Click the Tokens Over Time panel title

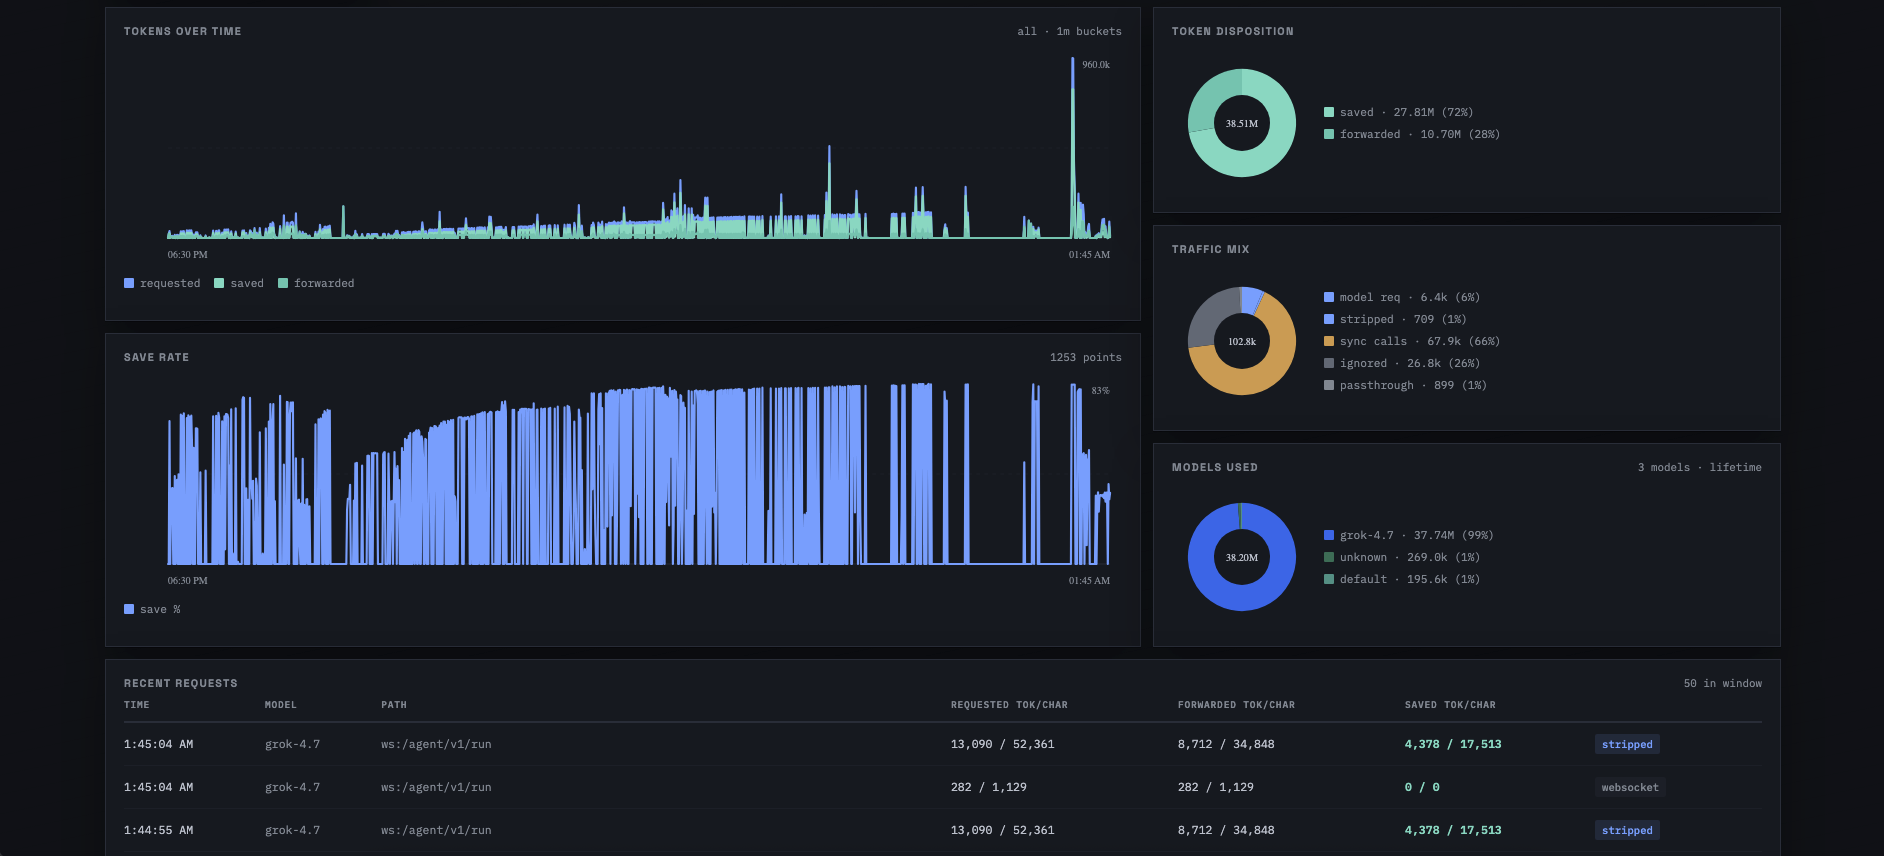[182, 31]
